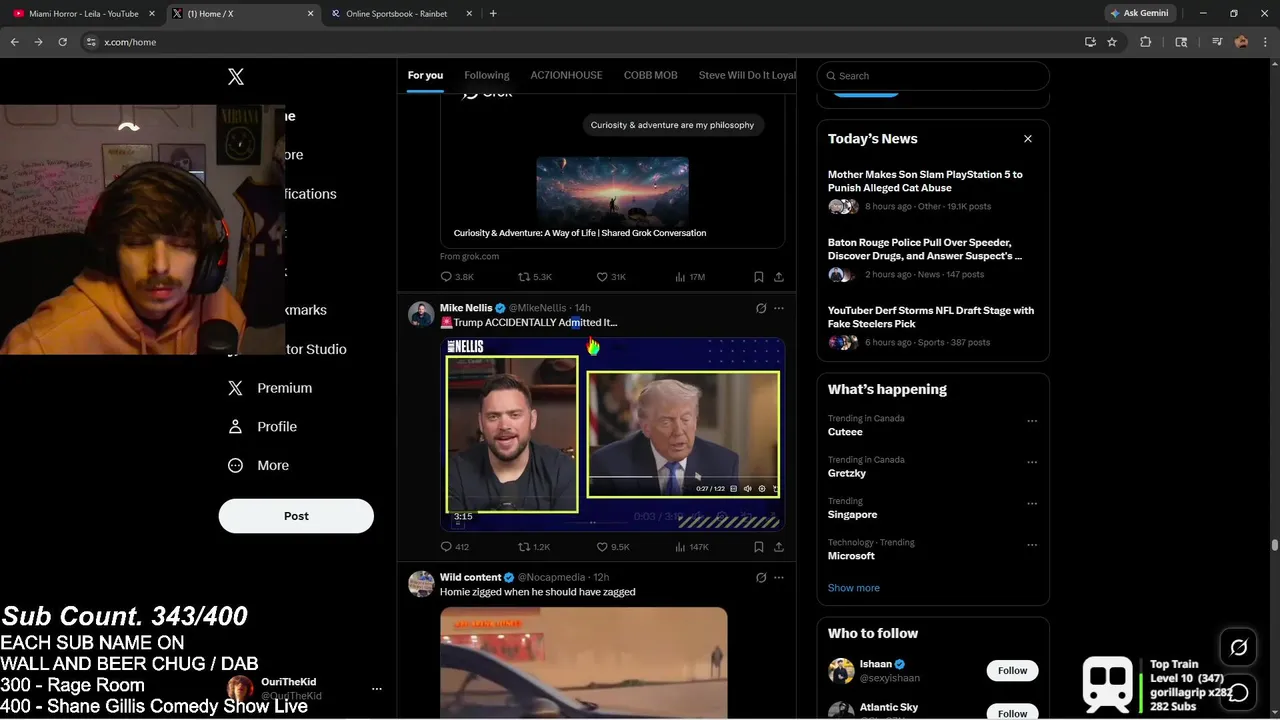Click Show more under What's happening
1280x720 pixels.
854,588
